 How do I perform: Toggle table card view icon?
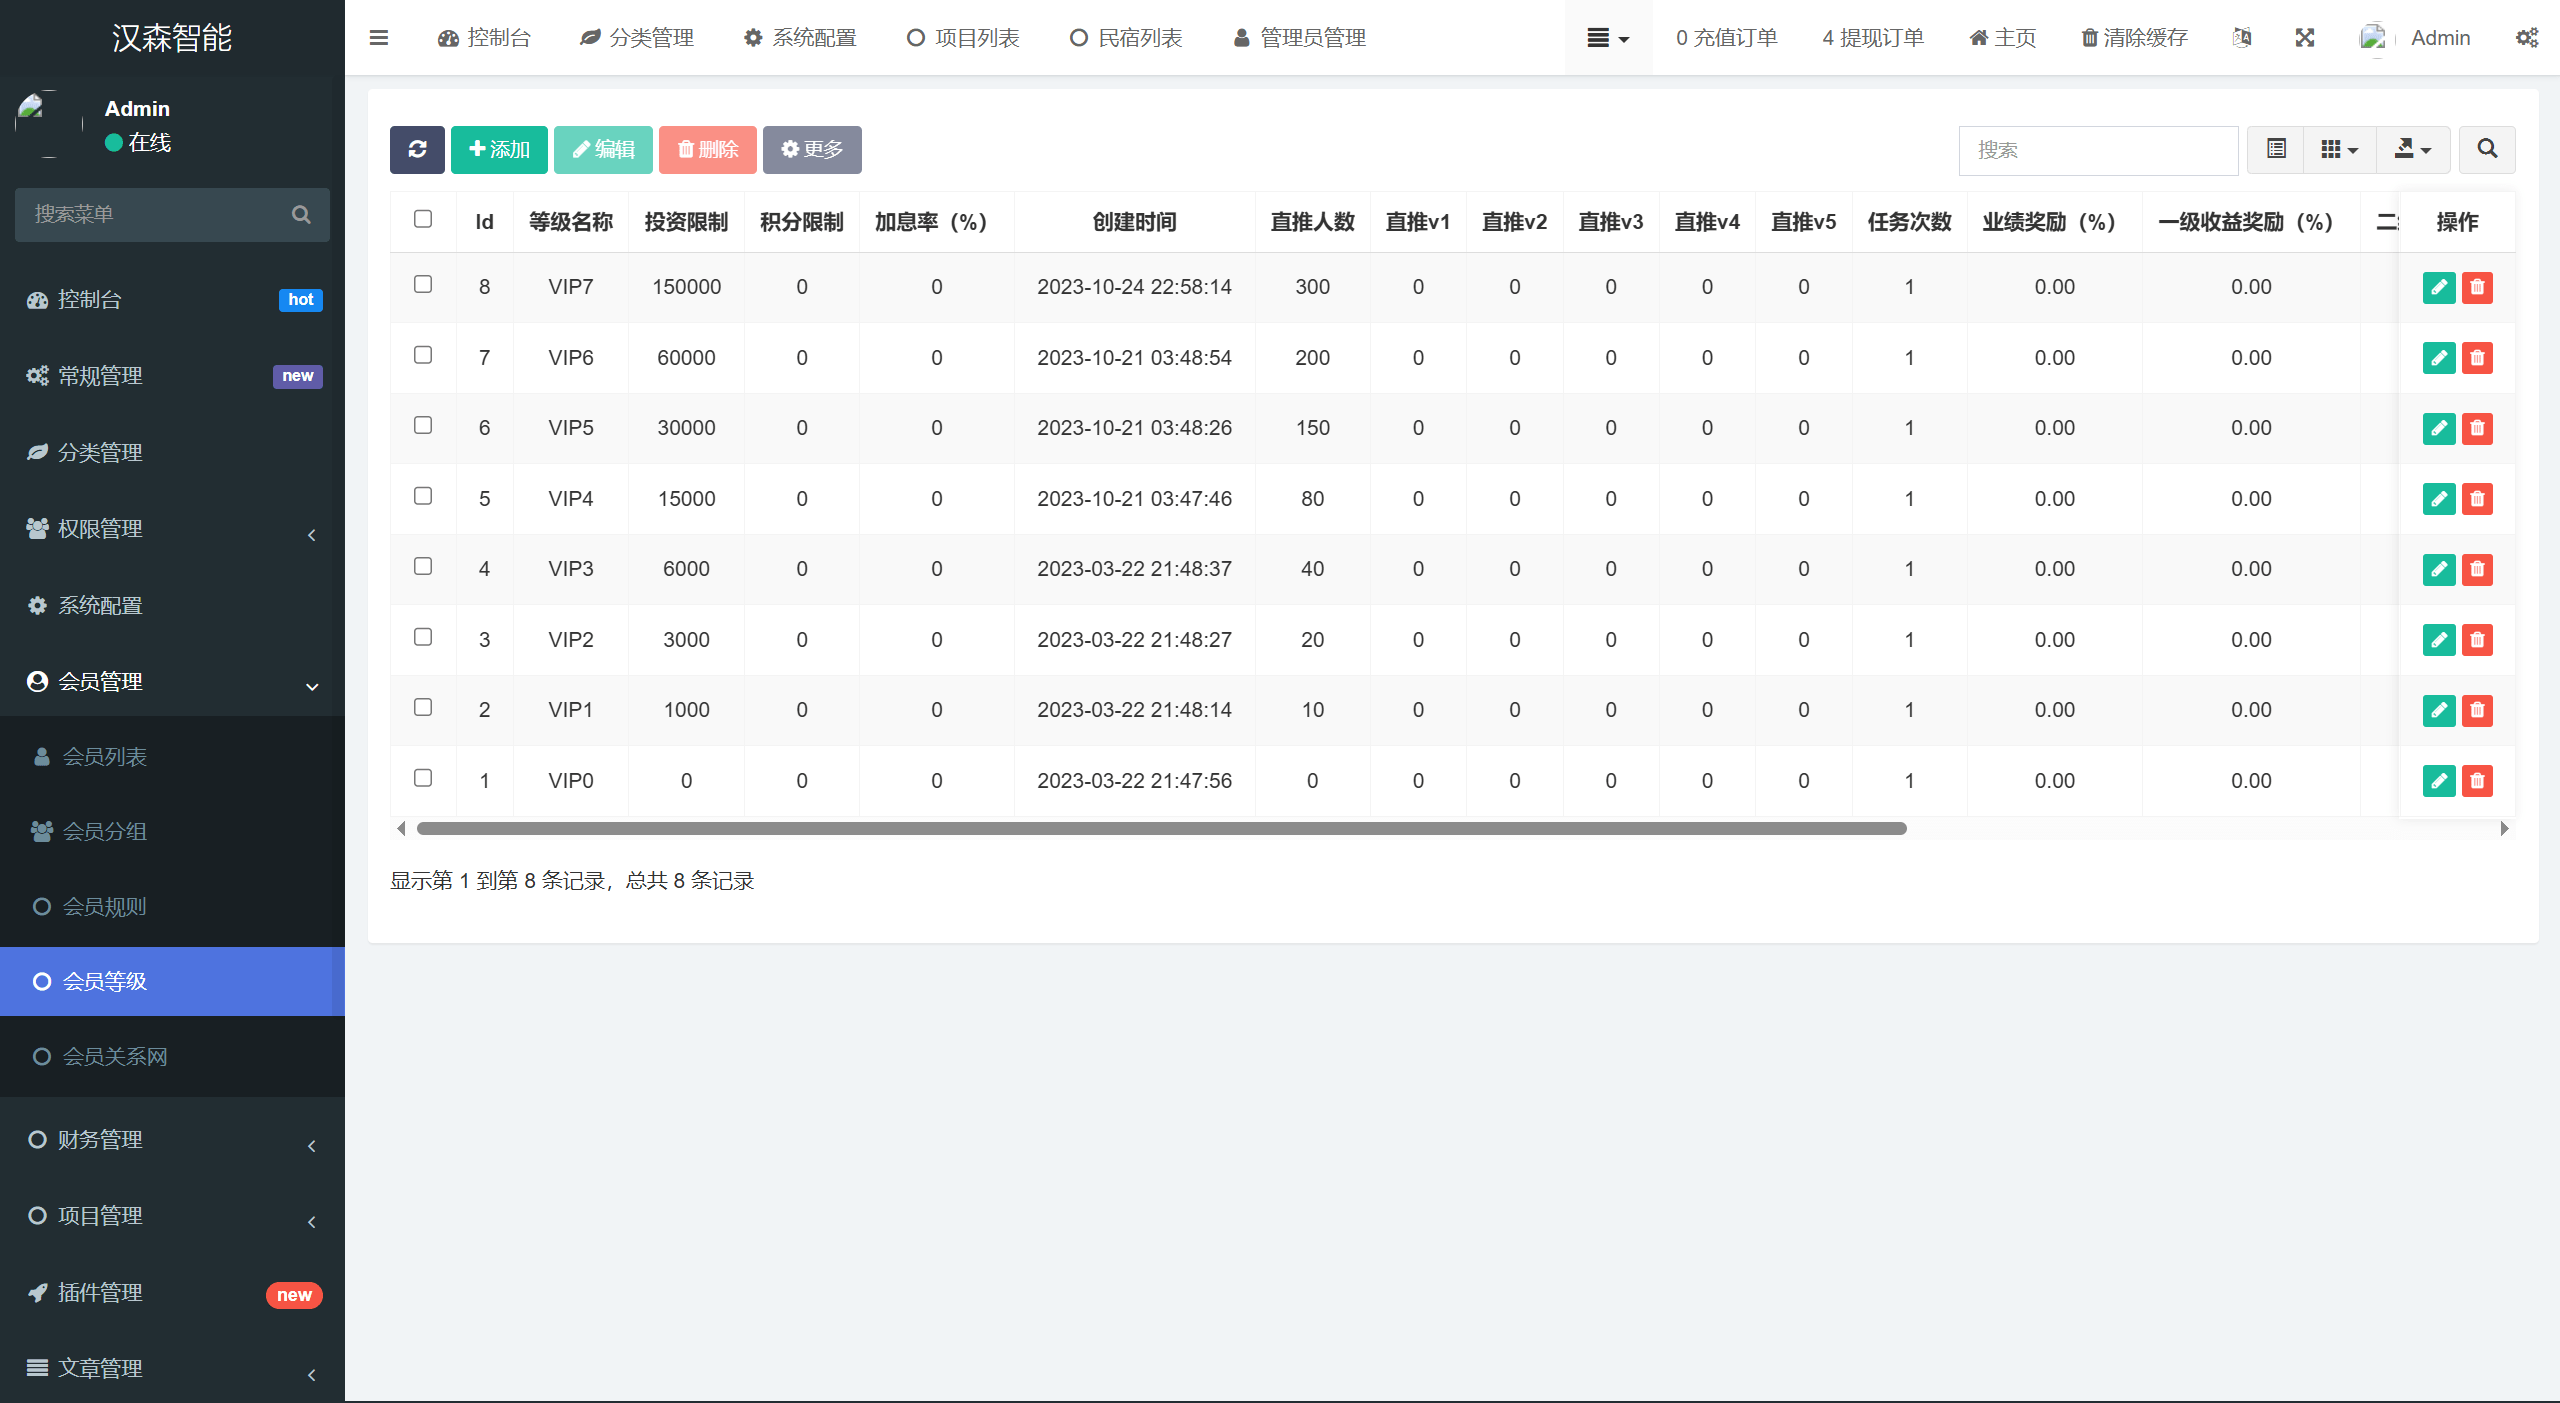2276,150
